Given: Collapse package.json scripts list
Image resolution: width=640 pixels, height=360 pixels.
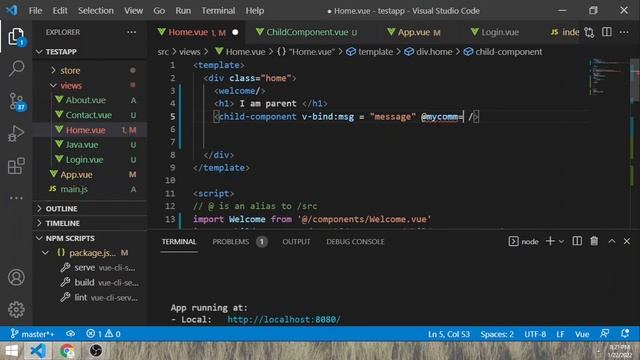Looking at the screenshot, I should [x=89, y=253].
